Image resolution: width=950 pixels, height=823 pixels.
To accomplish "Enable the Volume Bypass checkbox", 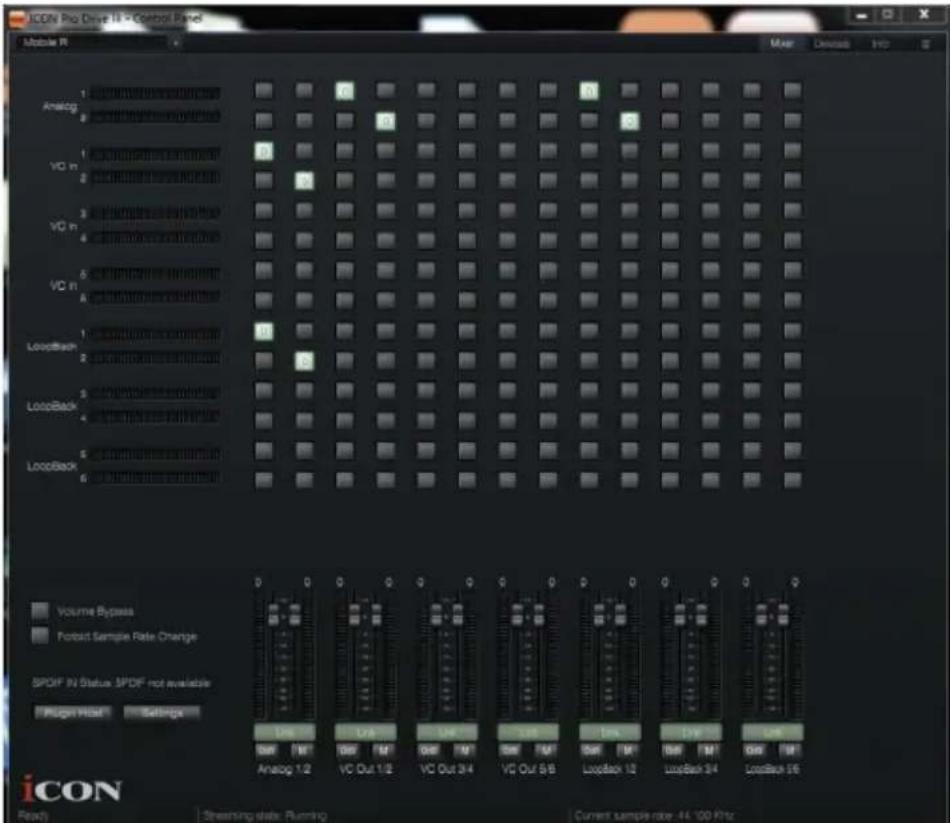I will 40,610.
